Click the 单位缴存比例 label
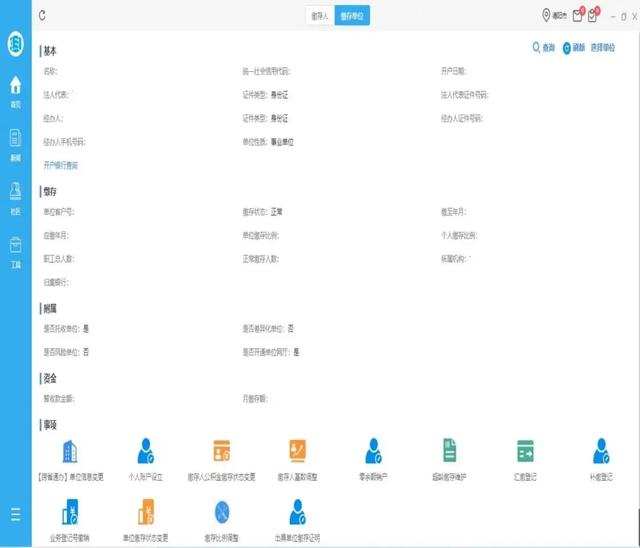Viewport: 640px width, 548px height. [x=260, y=235]
